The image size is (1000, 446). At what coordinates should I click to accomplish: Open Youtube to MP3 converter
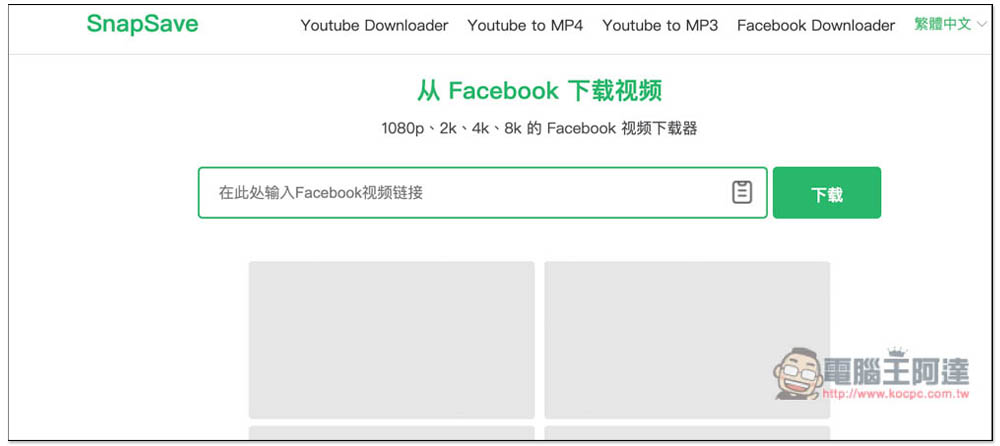[x=660, y=26]
